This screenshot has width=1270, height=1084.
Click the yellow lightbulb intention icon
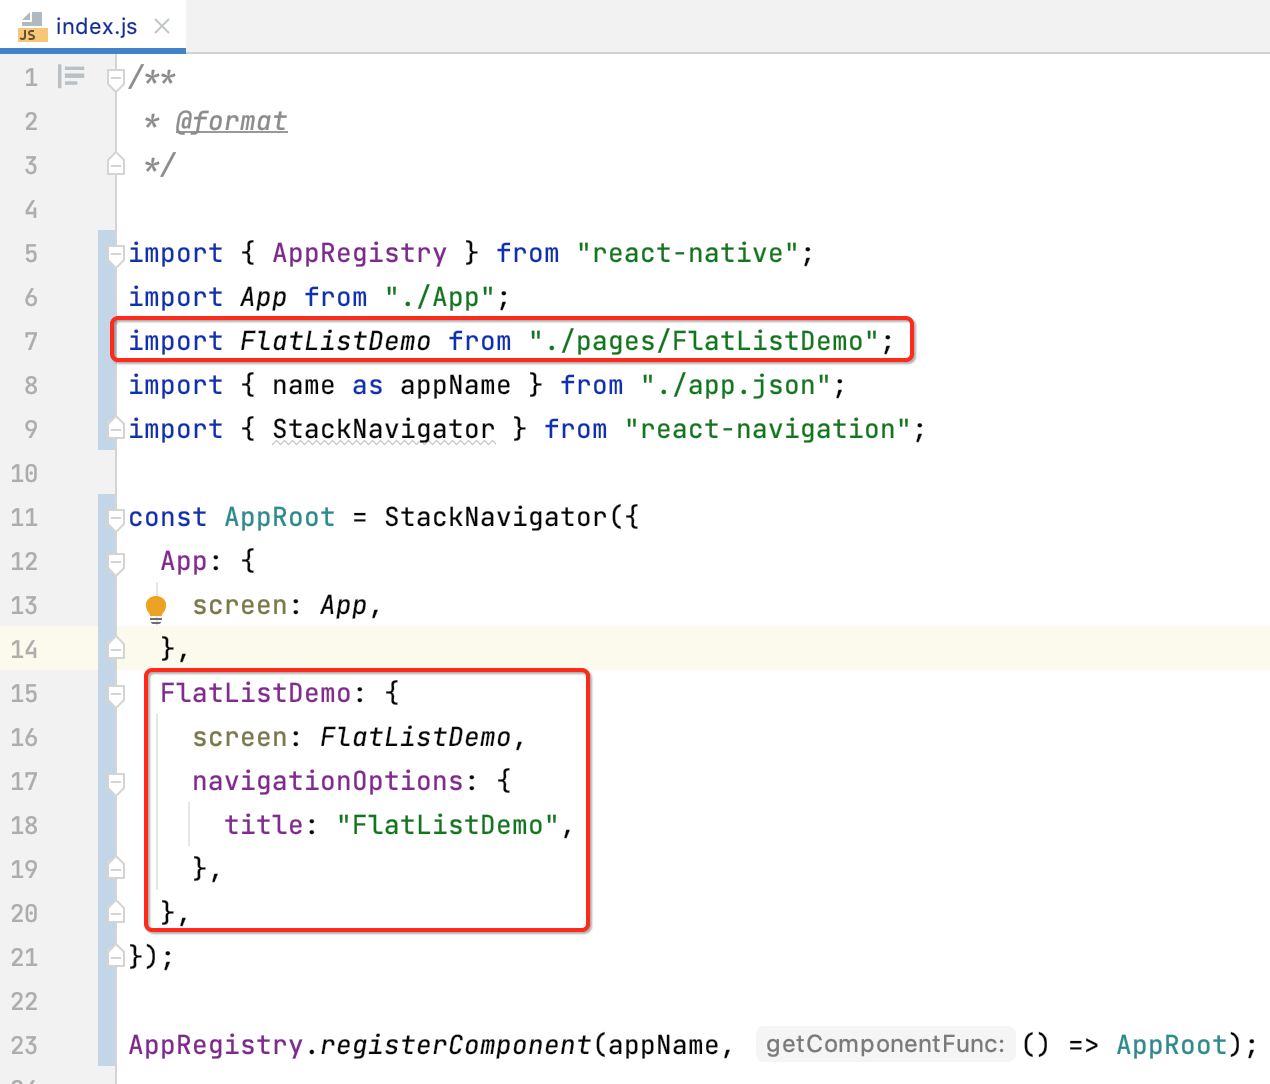[x=156, y=607]
